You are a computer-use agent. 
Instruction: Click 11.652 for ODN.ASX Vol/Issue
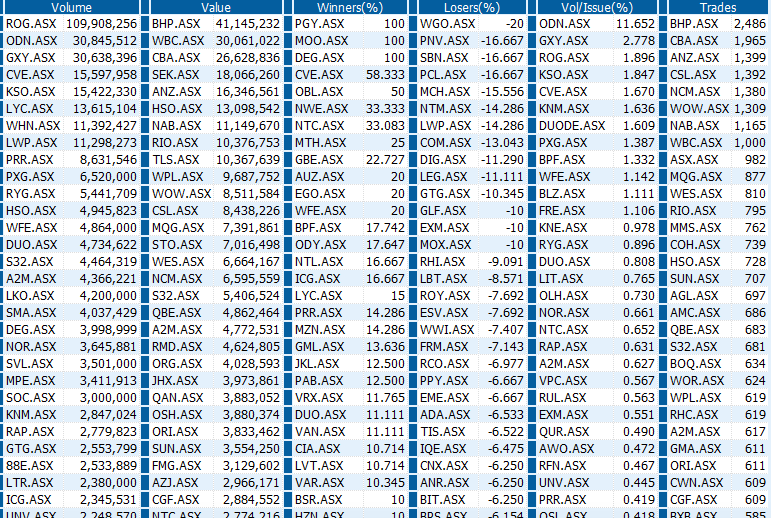click(x=635, y=24)
